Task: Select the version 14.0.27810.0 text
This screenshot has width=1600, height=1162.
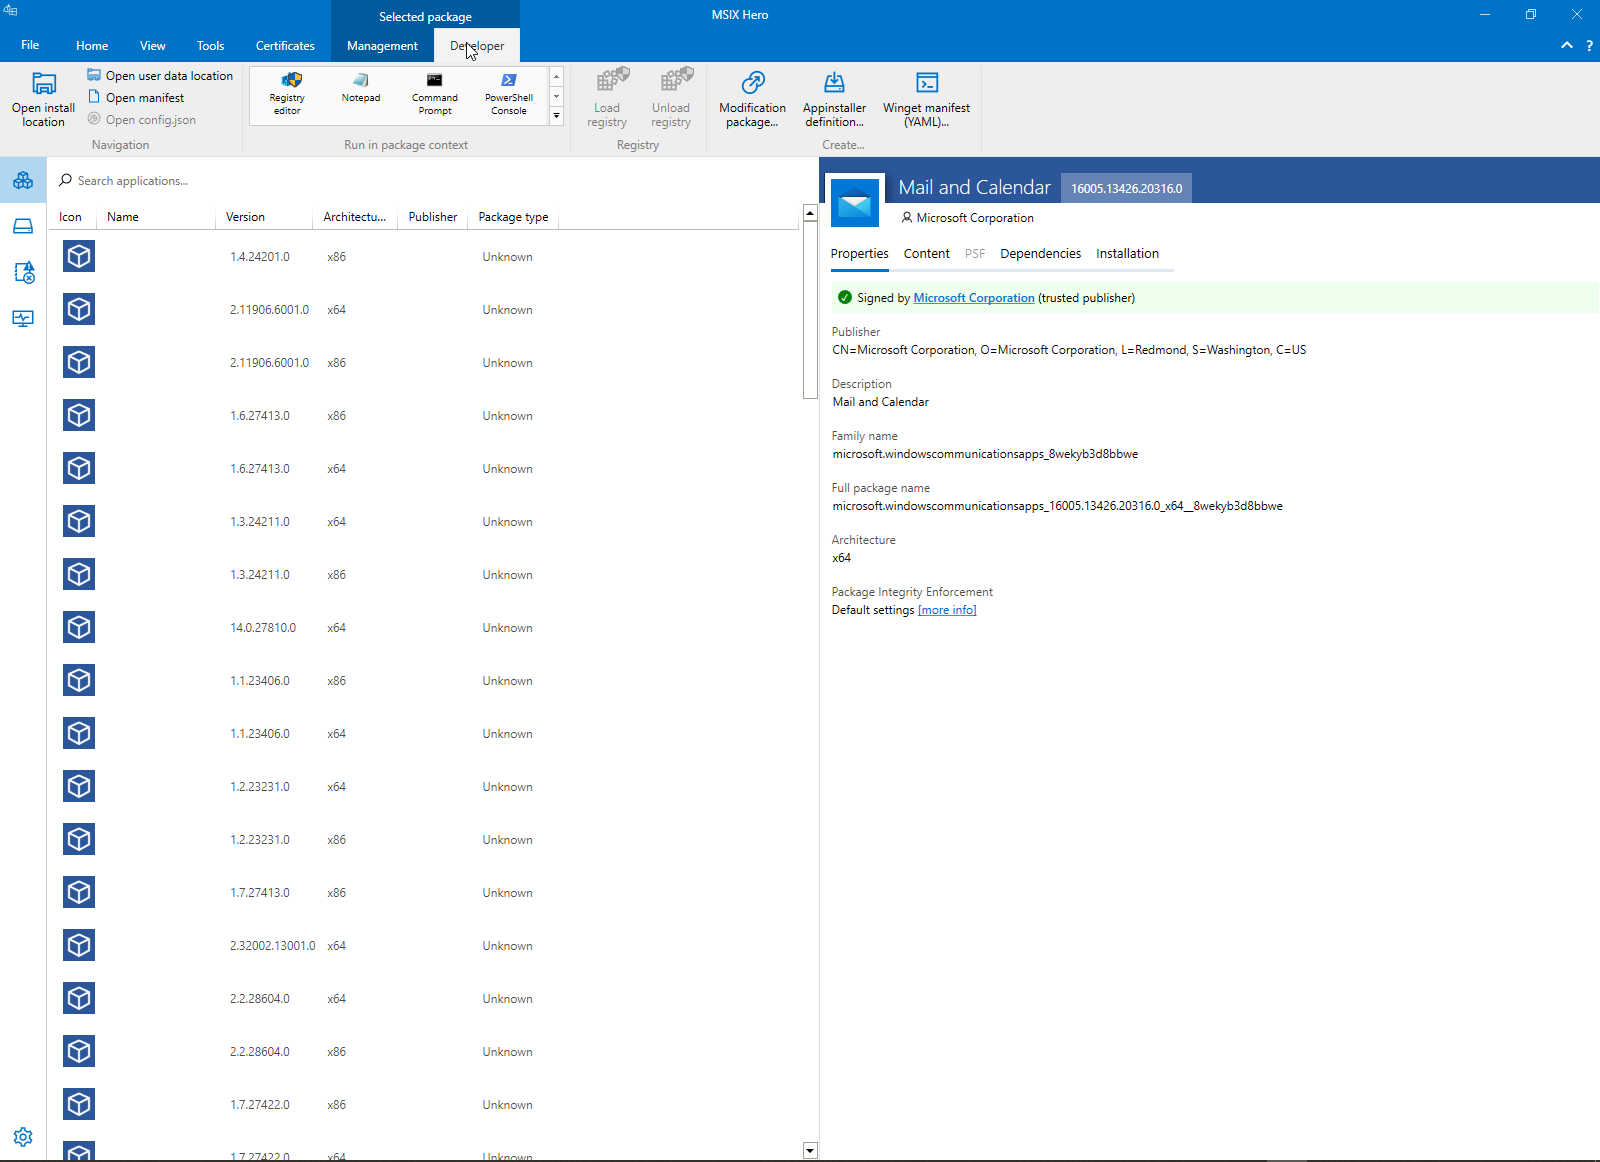Action: point(263,628)
